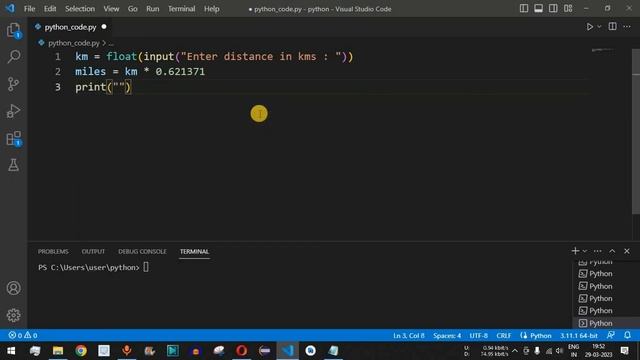
Task: Toggle the bottom panel layout button
Action: point(538,9)
